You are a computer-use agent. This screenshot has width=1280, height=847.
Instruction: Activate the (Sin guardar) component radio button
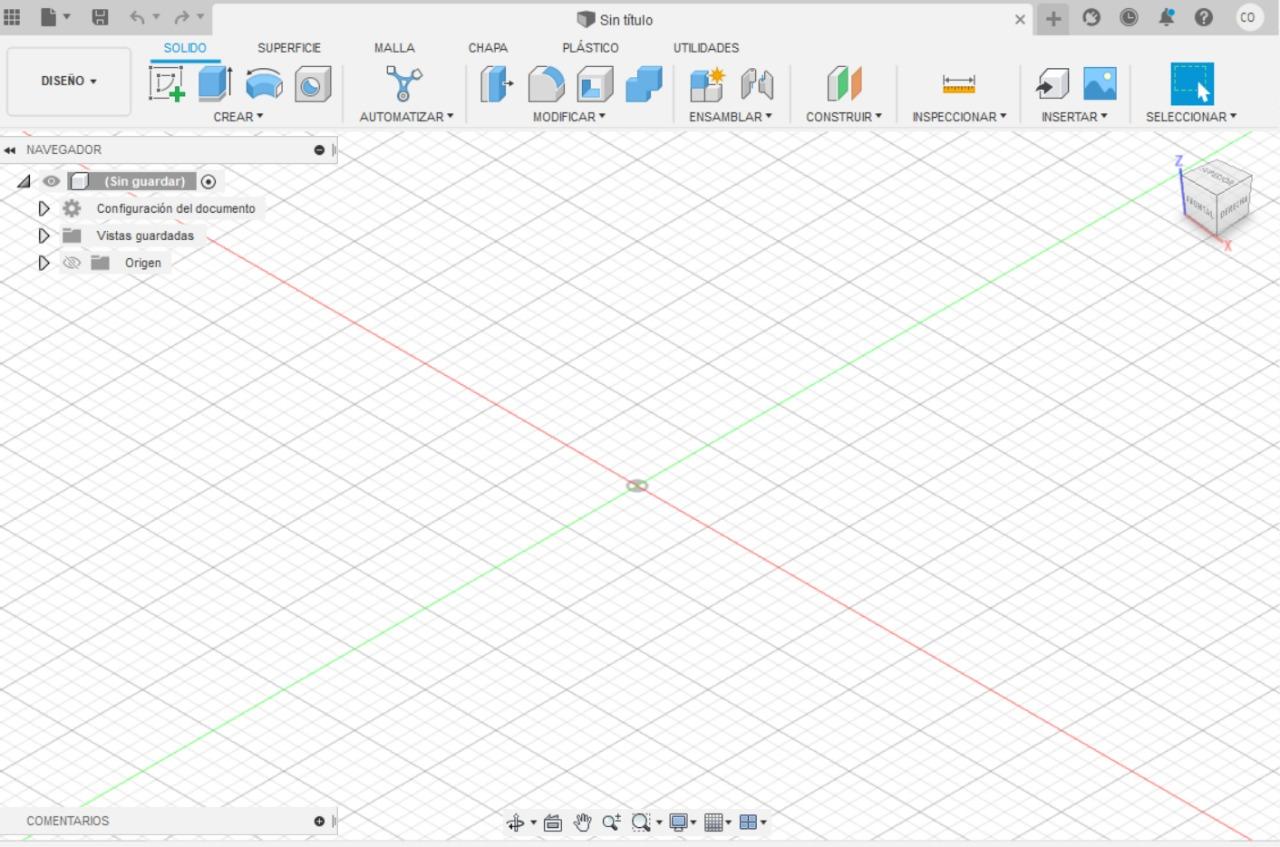pos(208,182)
